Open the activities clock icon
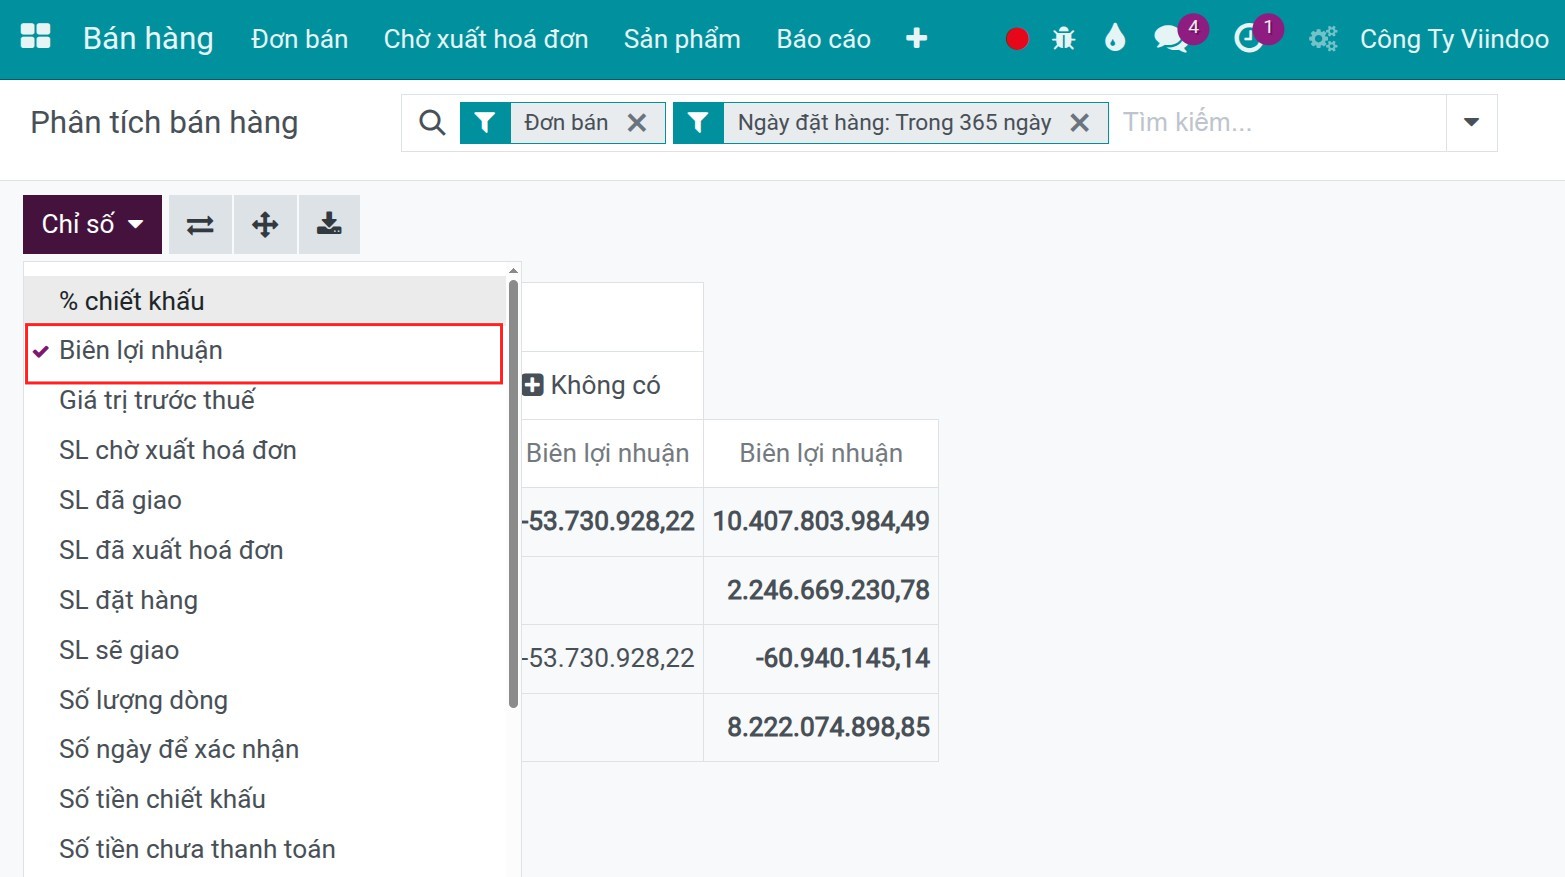Viewport: 1565px width, 877px height. [x=1248, y=39]
